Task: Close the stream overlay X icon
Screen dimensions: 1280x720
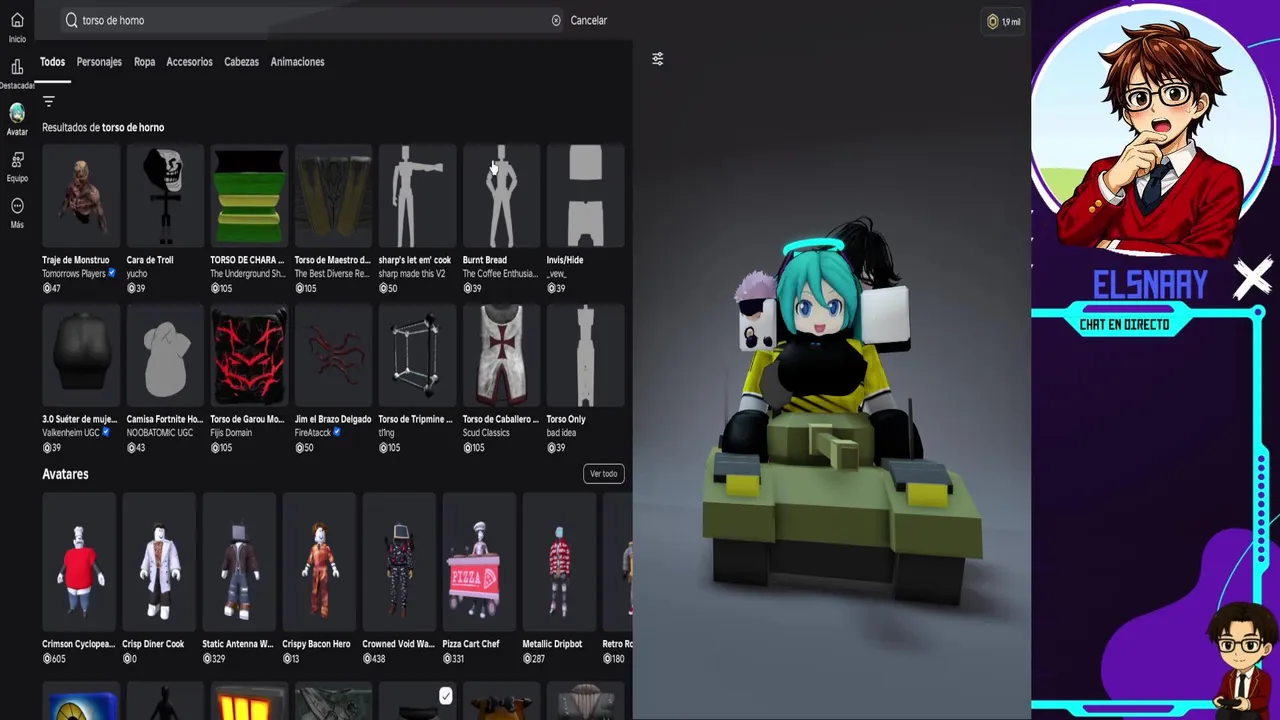Action: click(1251, 279)
